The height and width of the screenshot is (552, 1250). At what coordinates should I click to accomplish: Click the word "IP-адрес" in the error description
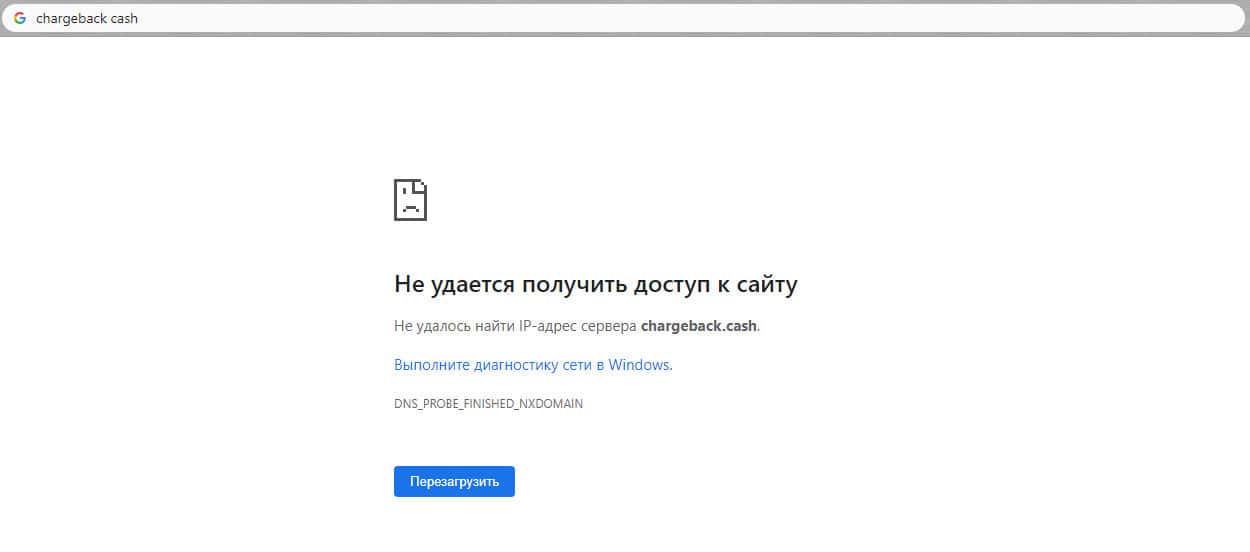click(545, 326)
